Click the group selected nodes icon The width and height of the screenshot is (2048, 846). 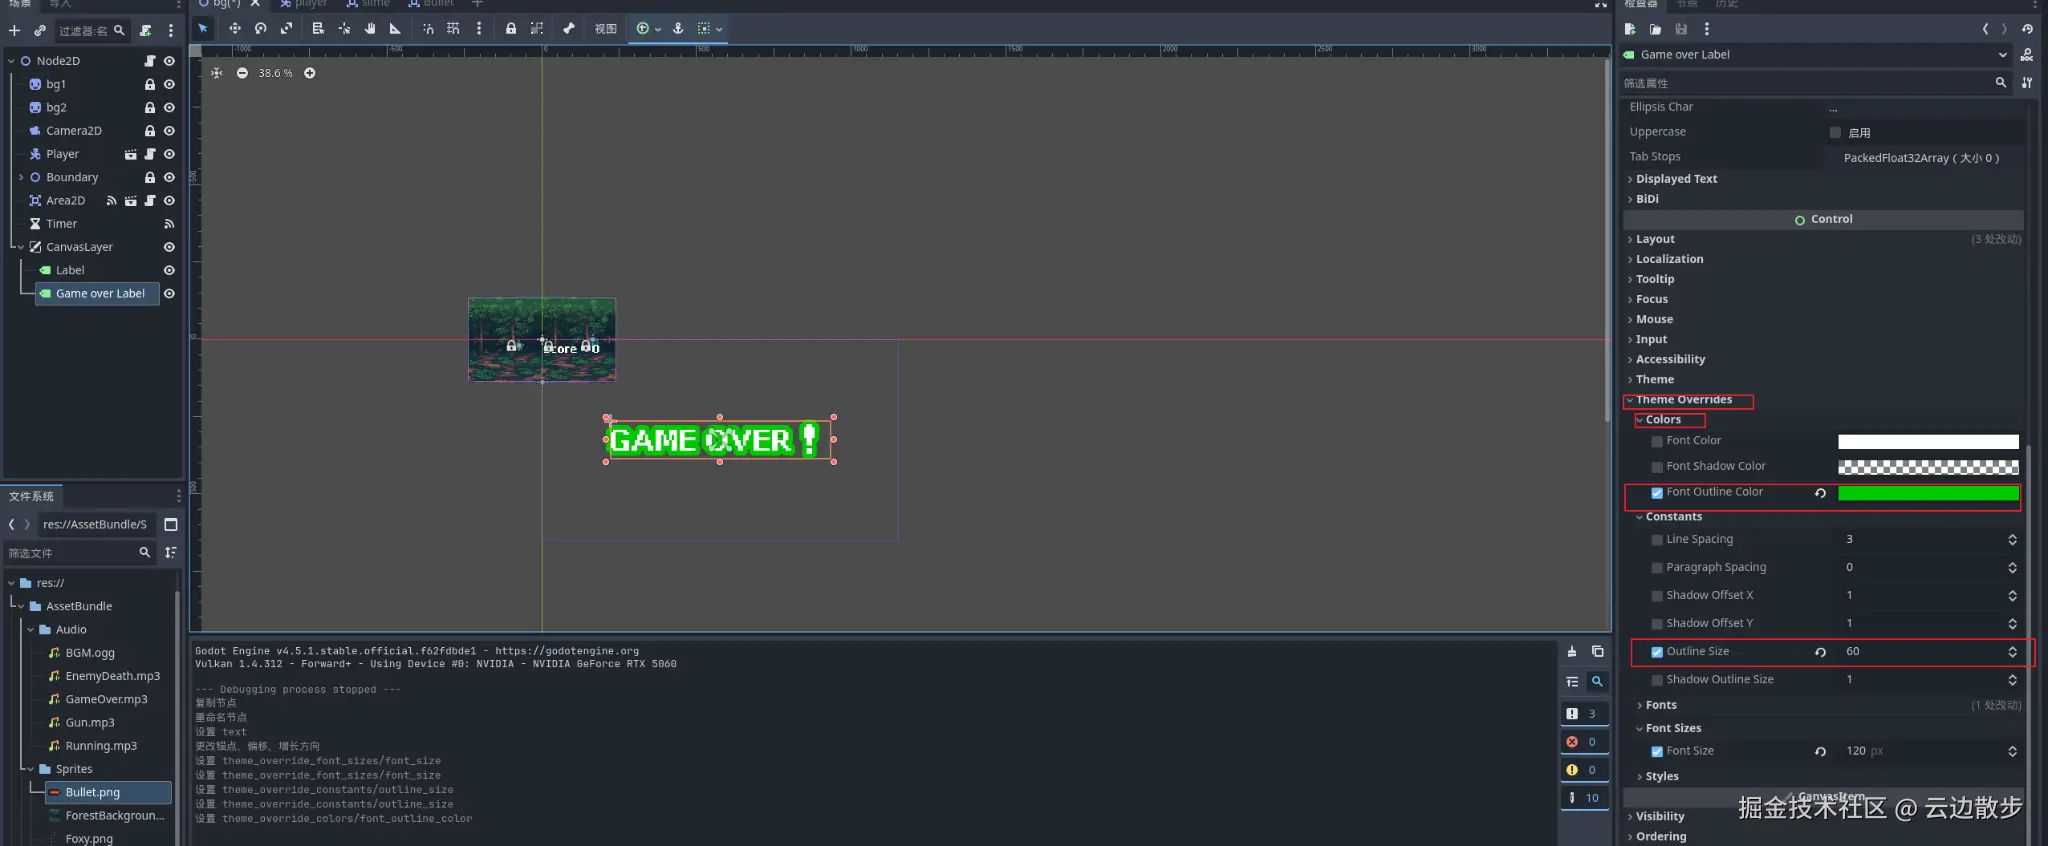coord(537,29)
